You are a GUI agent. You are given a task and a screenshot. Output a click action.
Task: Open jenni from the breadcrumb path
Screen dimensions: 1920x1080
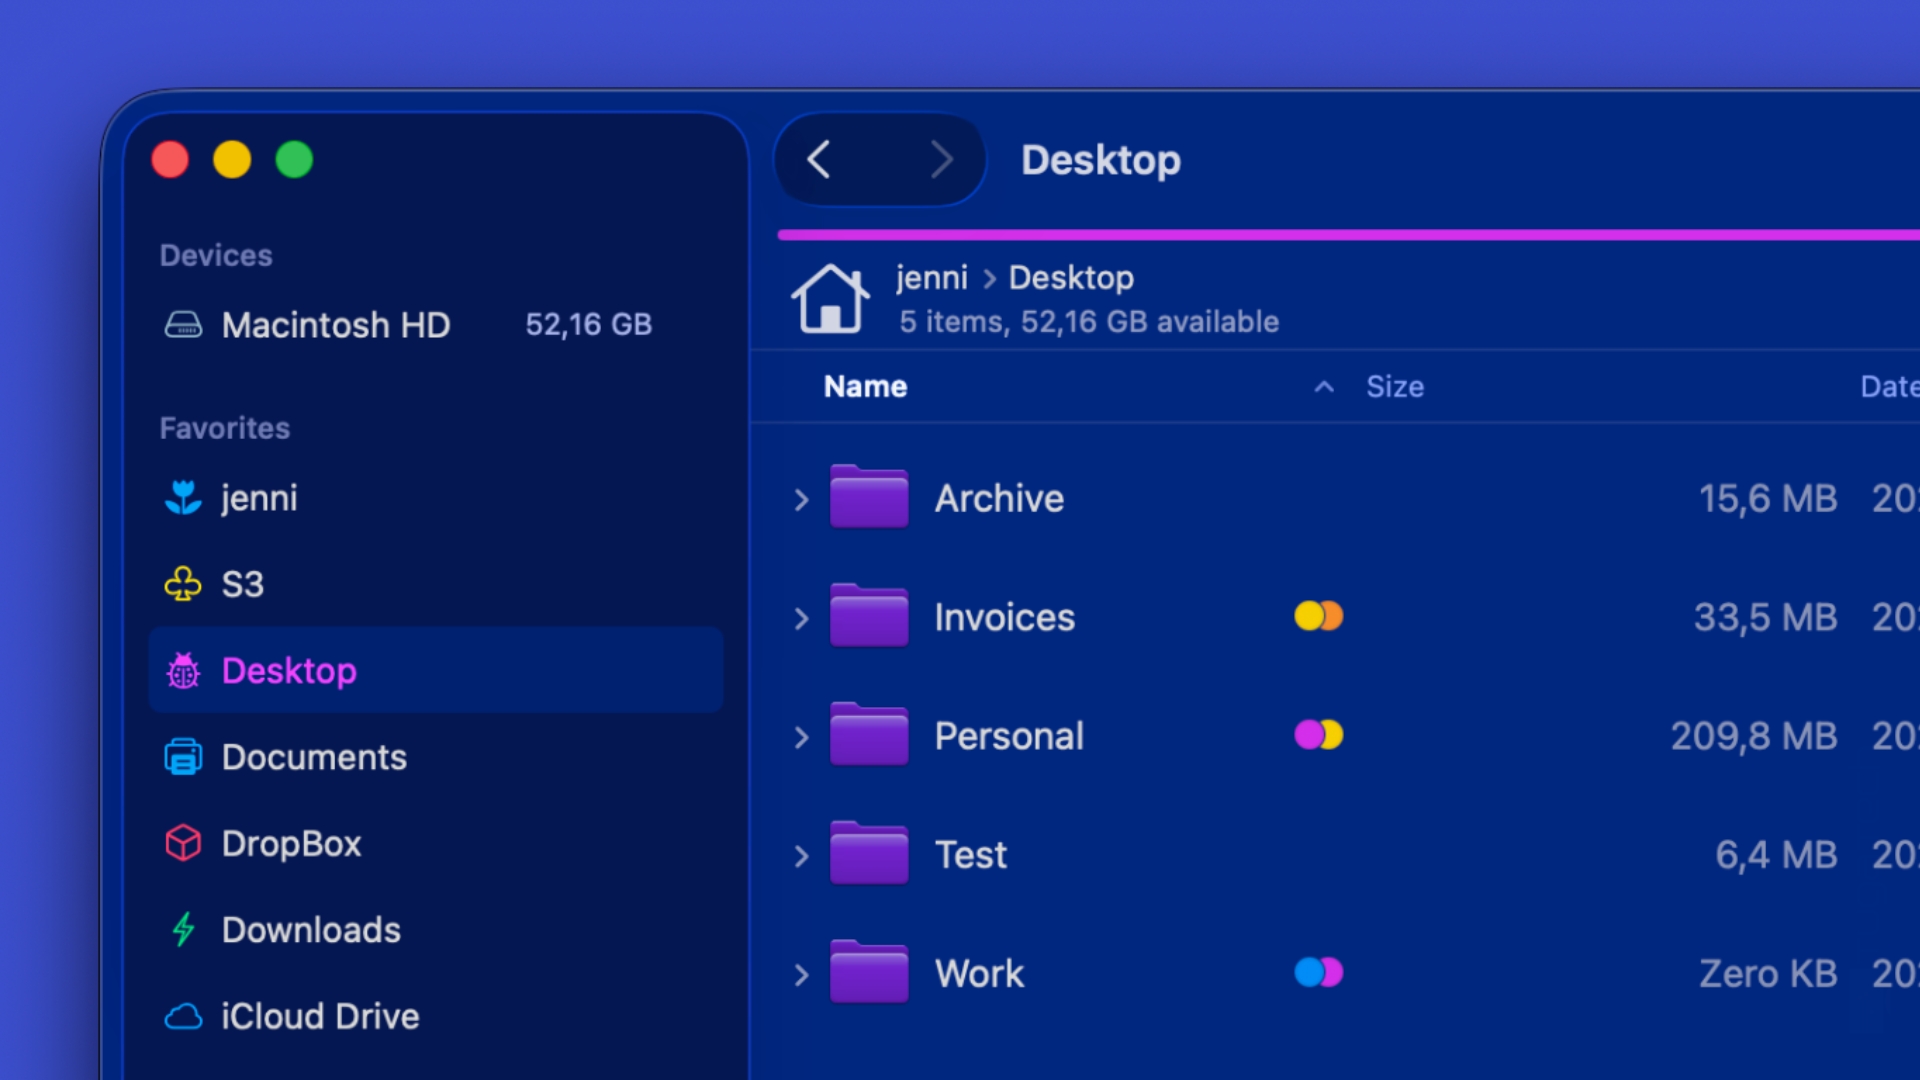coord(932,278)
